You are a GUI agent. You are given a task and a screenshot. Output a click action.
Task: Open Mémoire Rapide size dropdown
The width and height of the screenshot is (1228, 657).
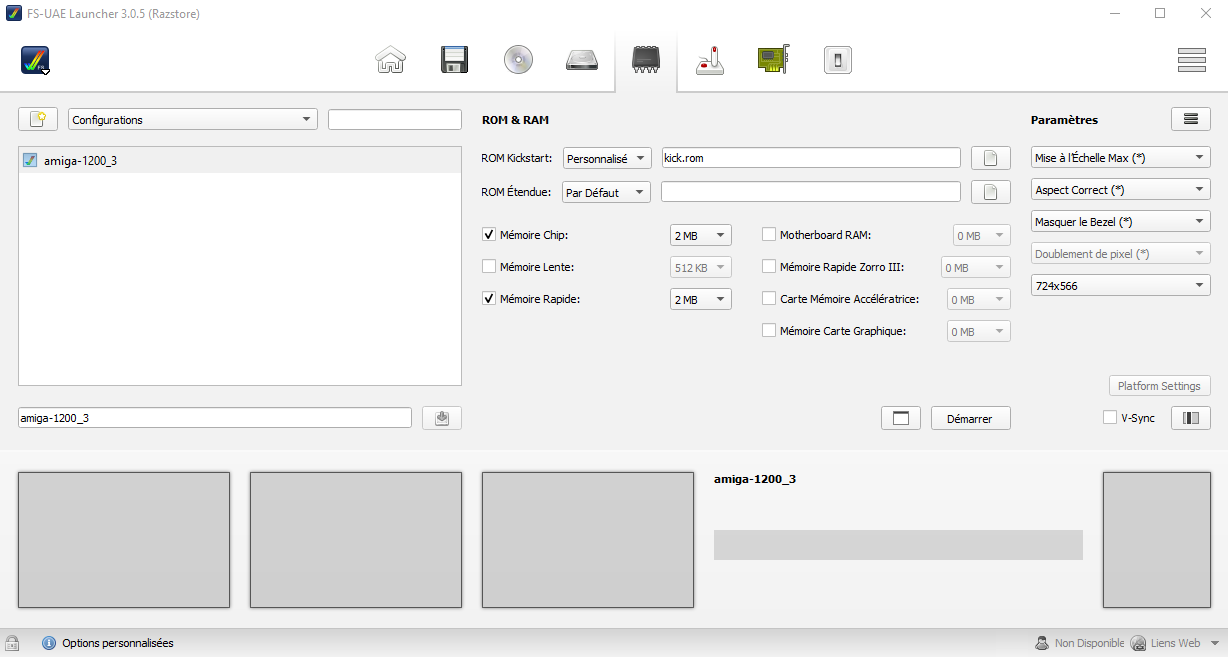click(701, 299)
